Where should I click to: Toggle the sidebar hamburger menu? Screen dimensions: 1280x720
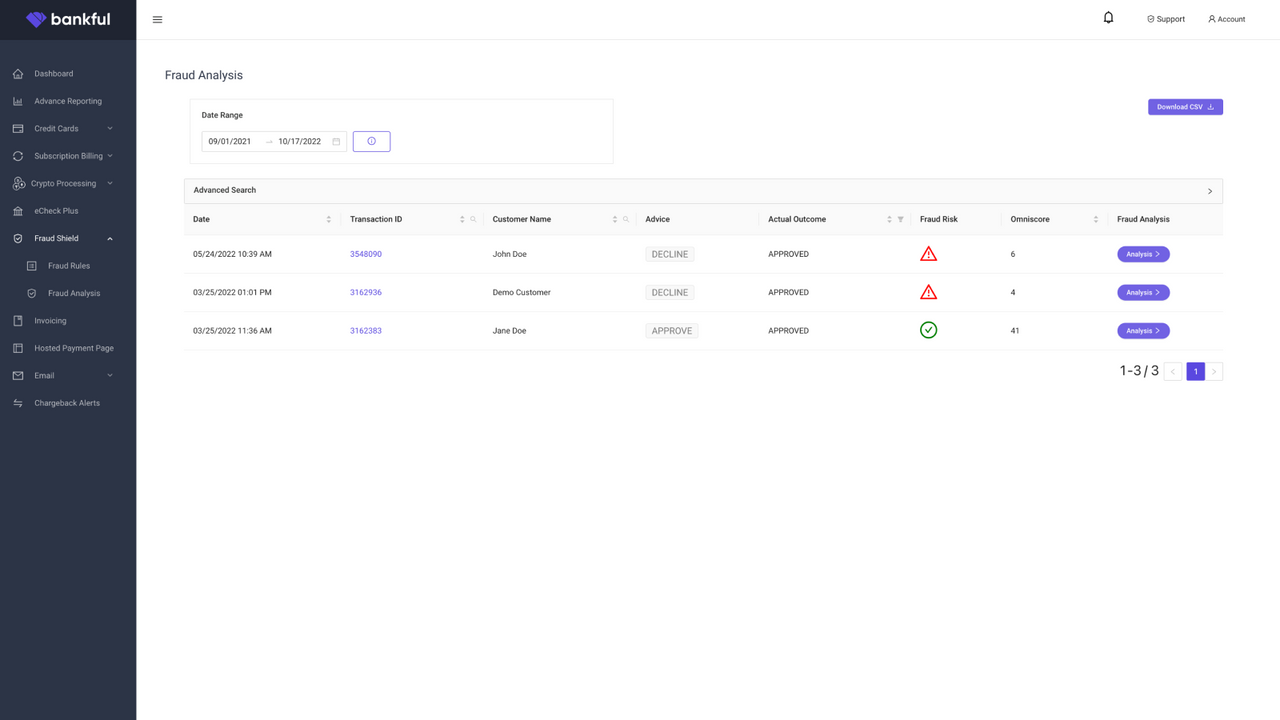(157, 18)
